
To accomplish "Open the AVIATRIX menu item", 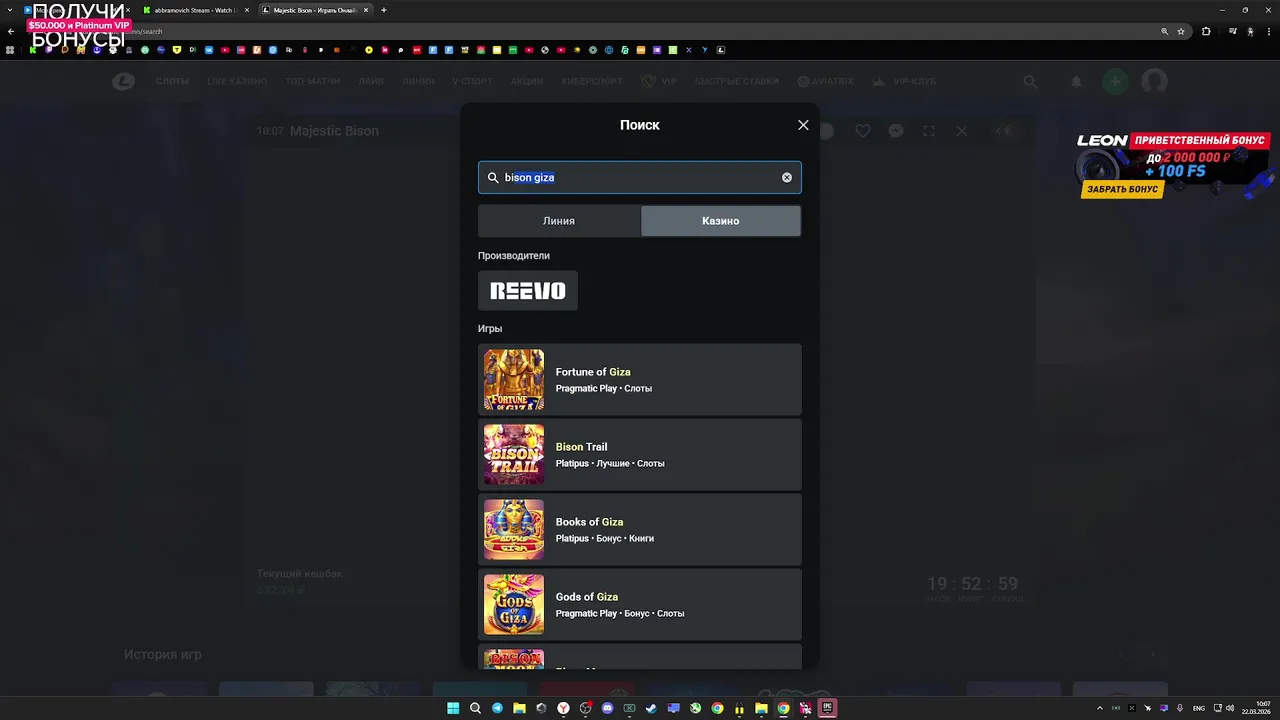I will 825,81.
